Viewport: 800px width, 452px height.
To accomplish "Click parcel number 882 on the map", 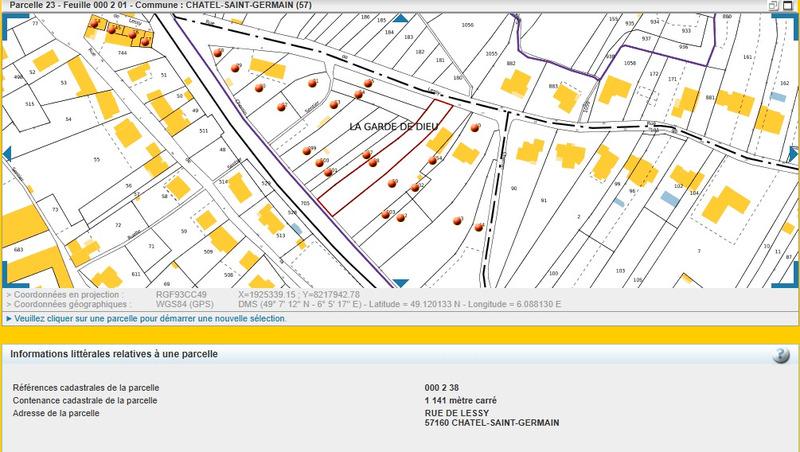I will coord(511,63).
